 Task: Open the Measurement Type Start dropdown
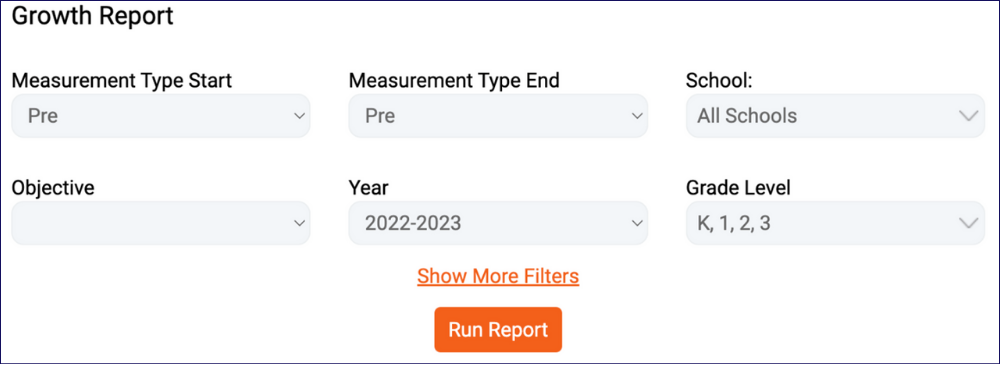(x=161, y=115)
